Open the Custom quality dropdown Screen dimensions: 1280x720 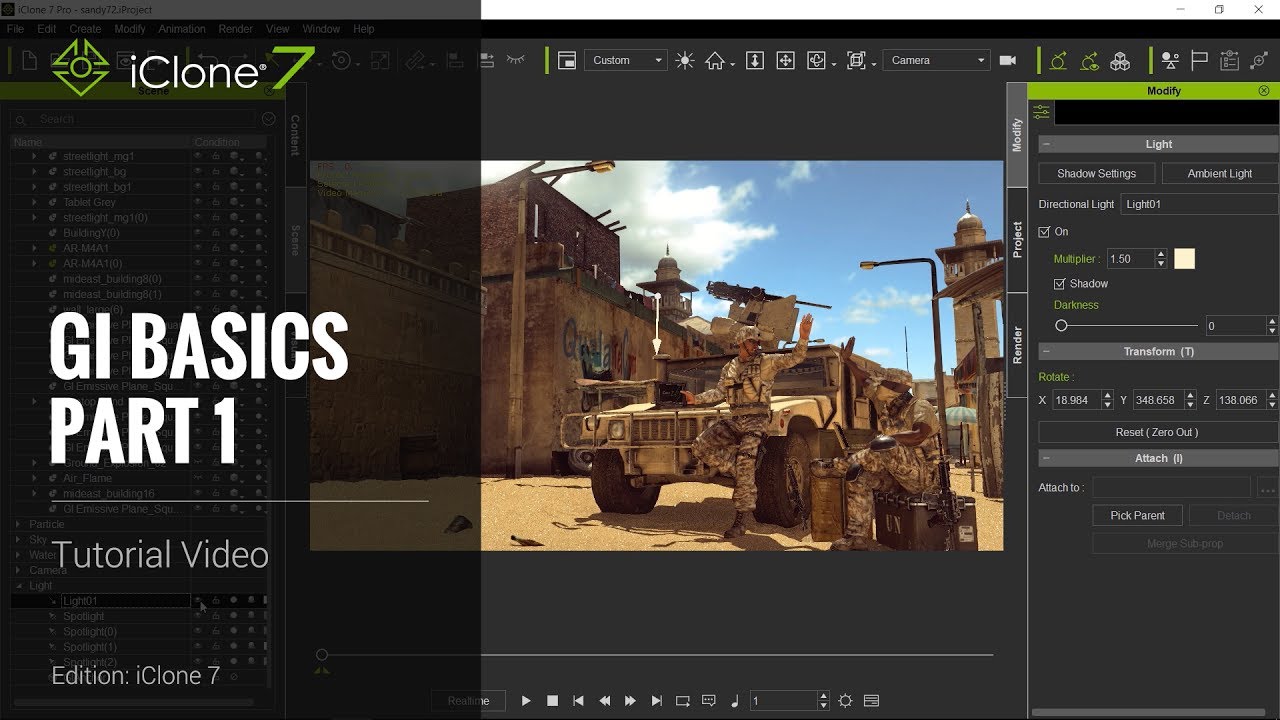[626, 60]
